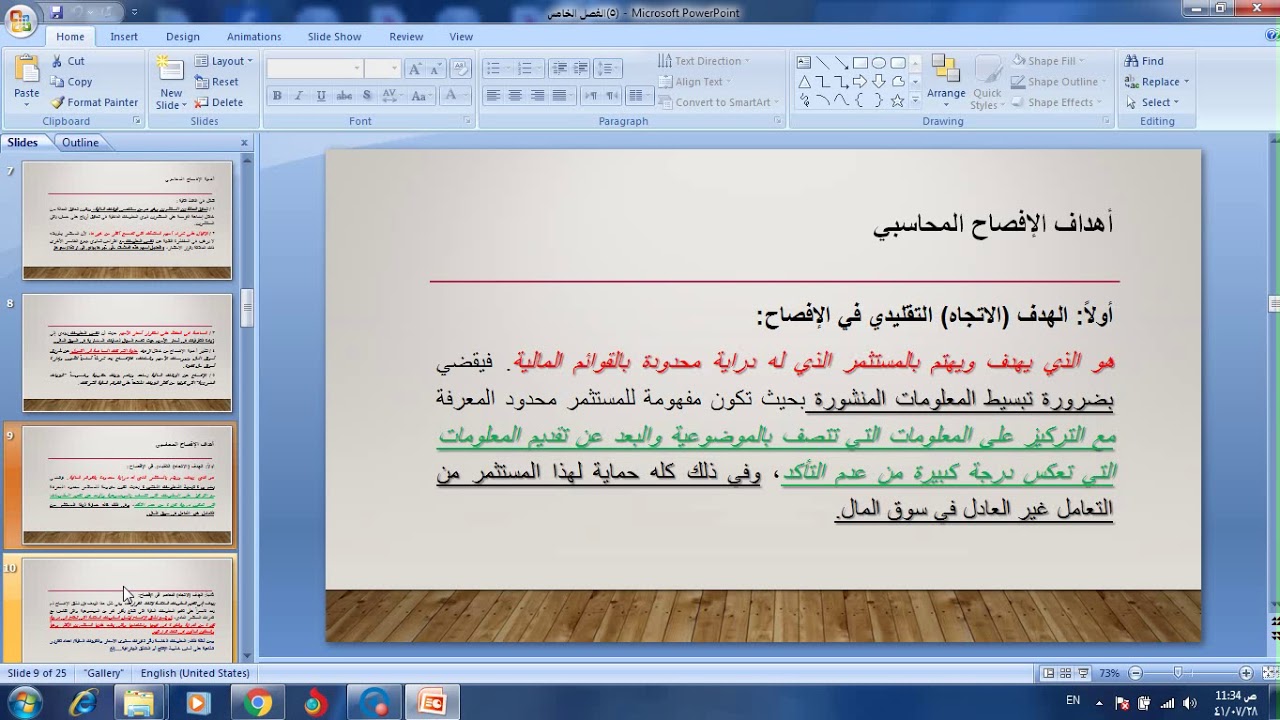Screen dimensions: 1280x720
Task: Toggle Italic formatting
Action: [x=299, y=96]
